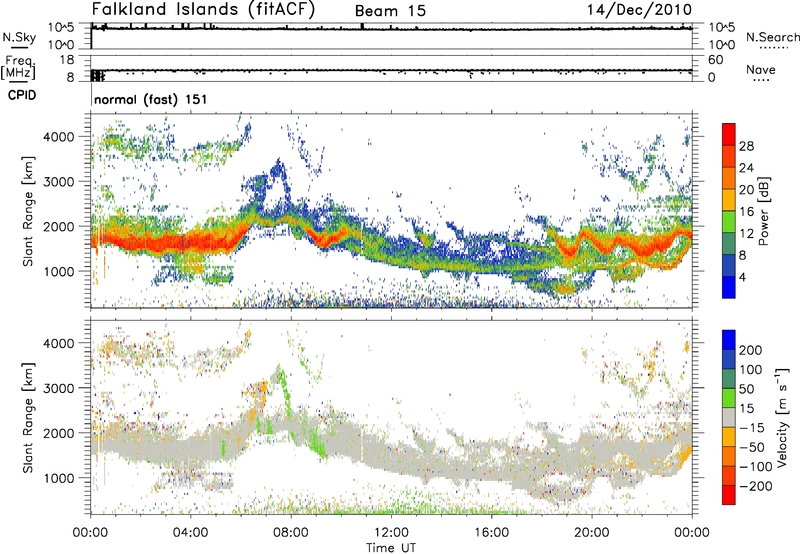The width and height of the screenshot is (800, 554).
Task: Click the red top segment of Power colorbar
Action: tap(729, 134)
